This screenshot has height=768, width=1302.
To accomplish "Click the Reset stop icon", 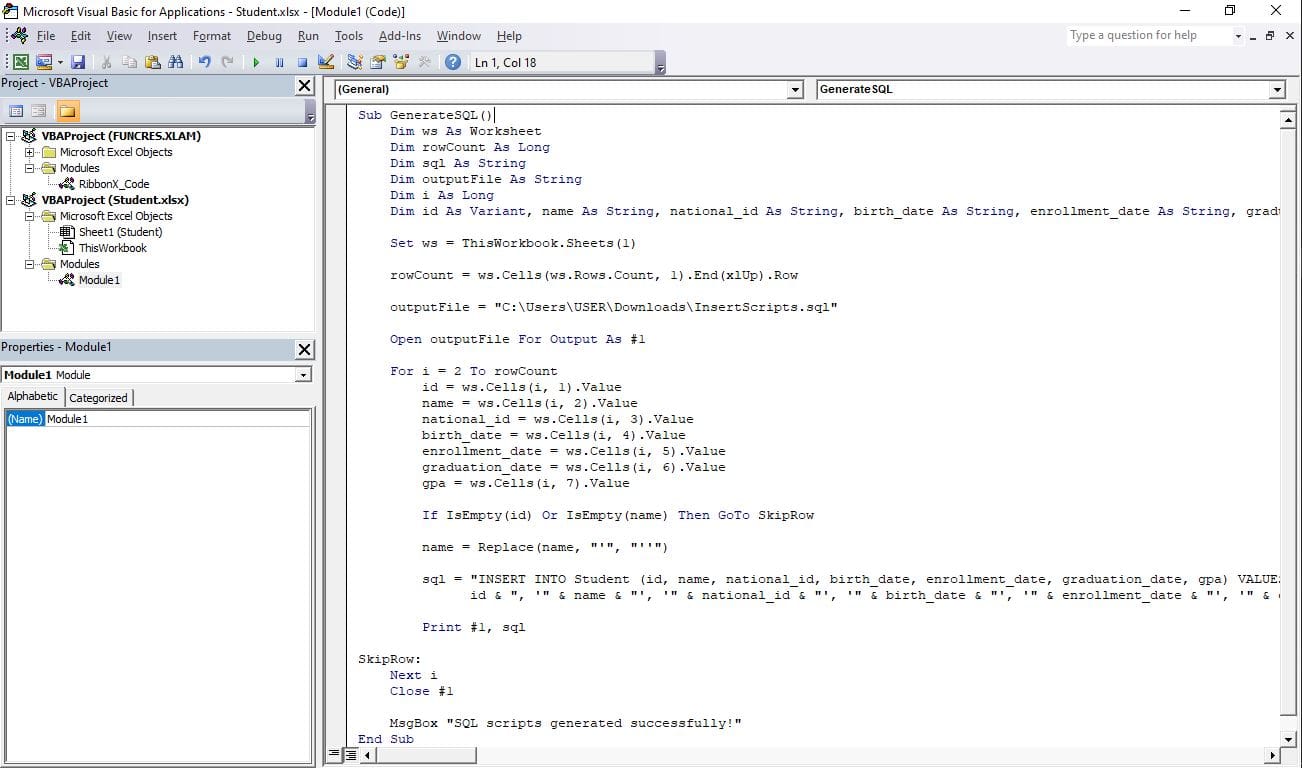I will click(x=302, y=62).
